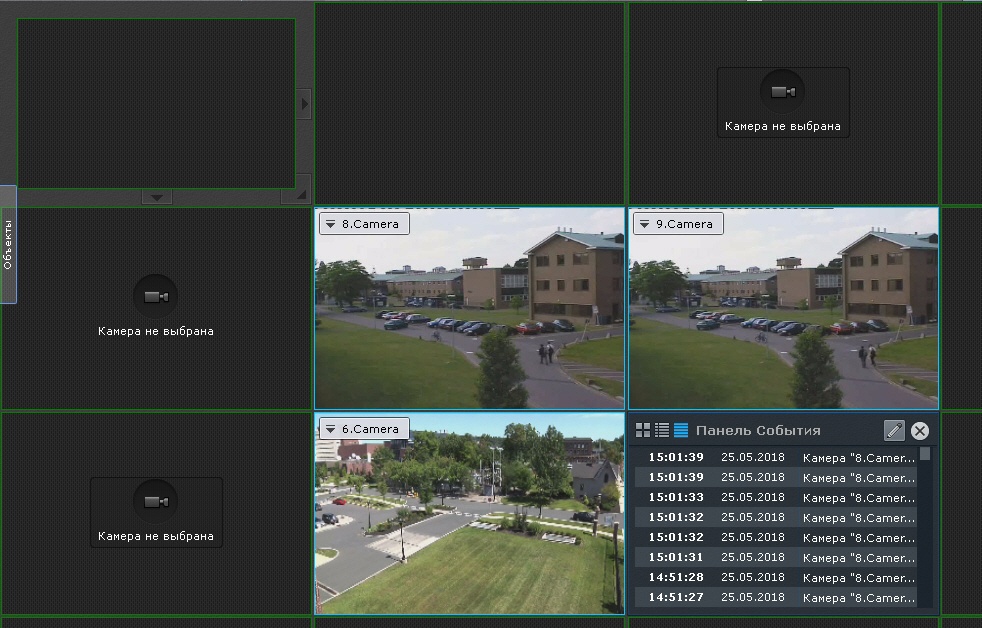Click camera icon in top-right empty cell
Viewport: 982px width, 628px height.
(783, 92)
